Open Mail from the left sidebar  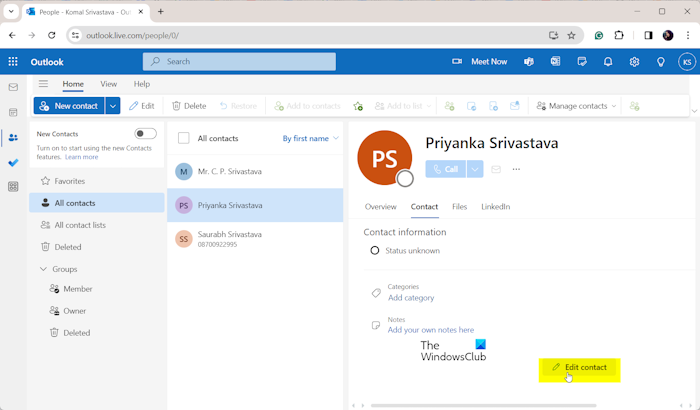coord(13,87)
